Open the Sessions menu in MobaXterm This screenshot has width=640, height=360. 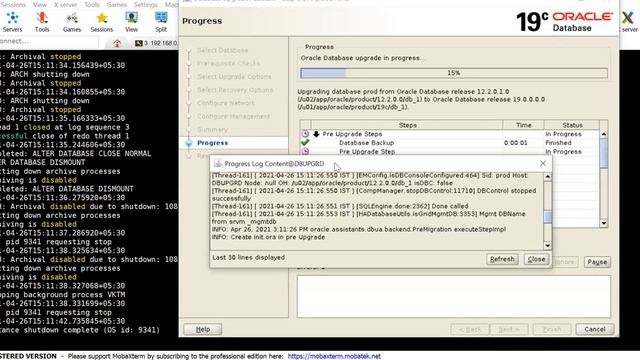(13, 4)
